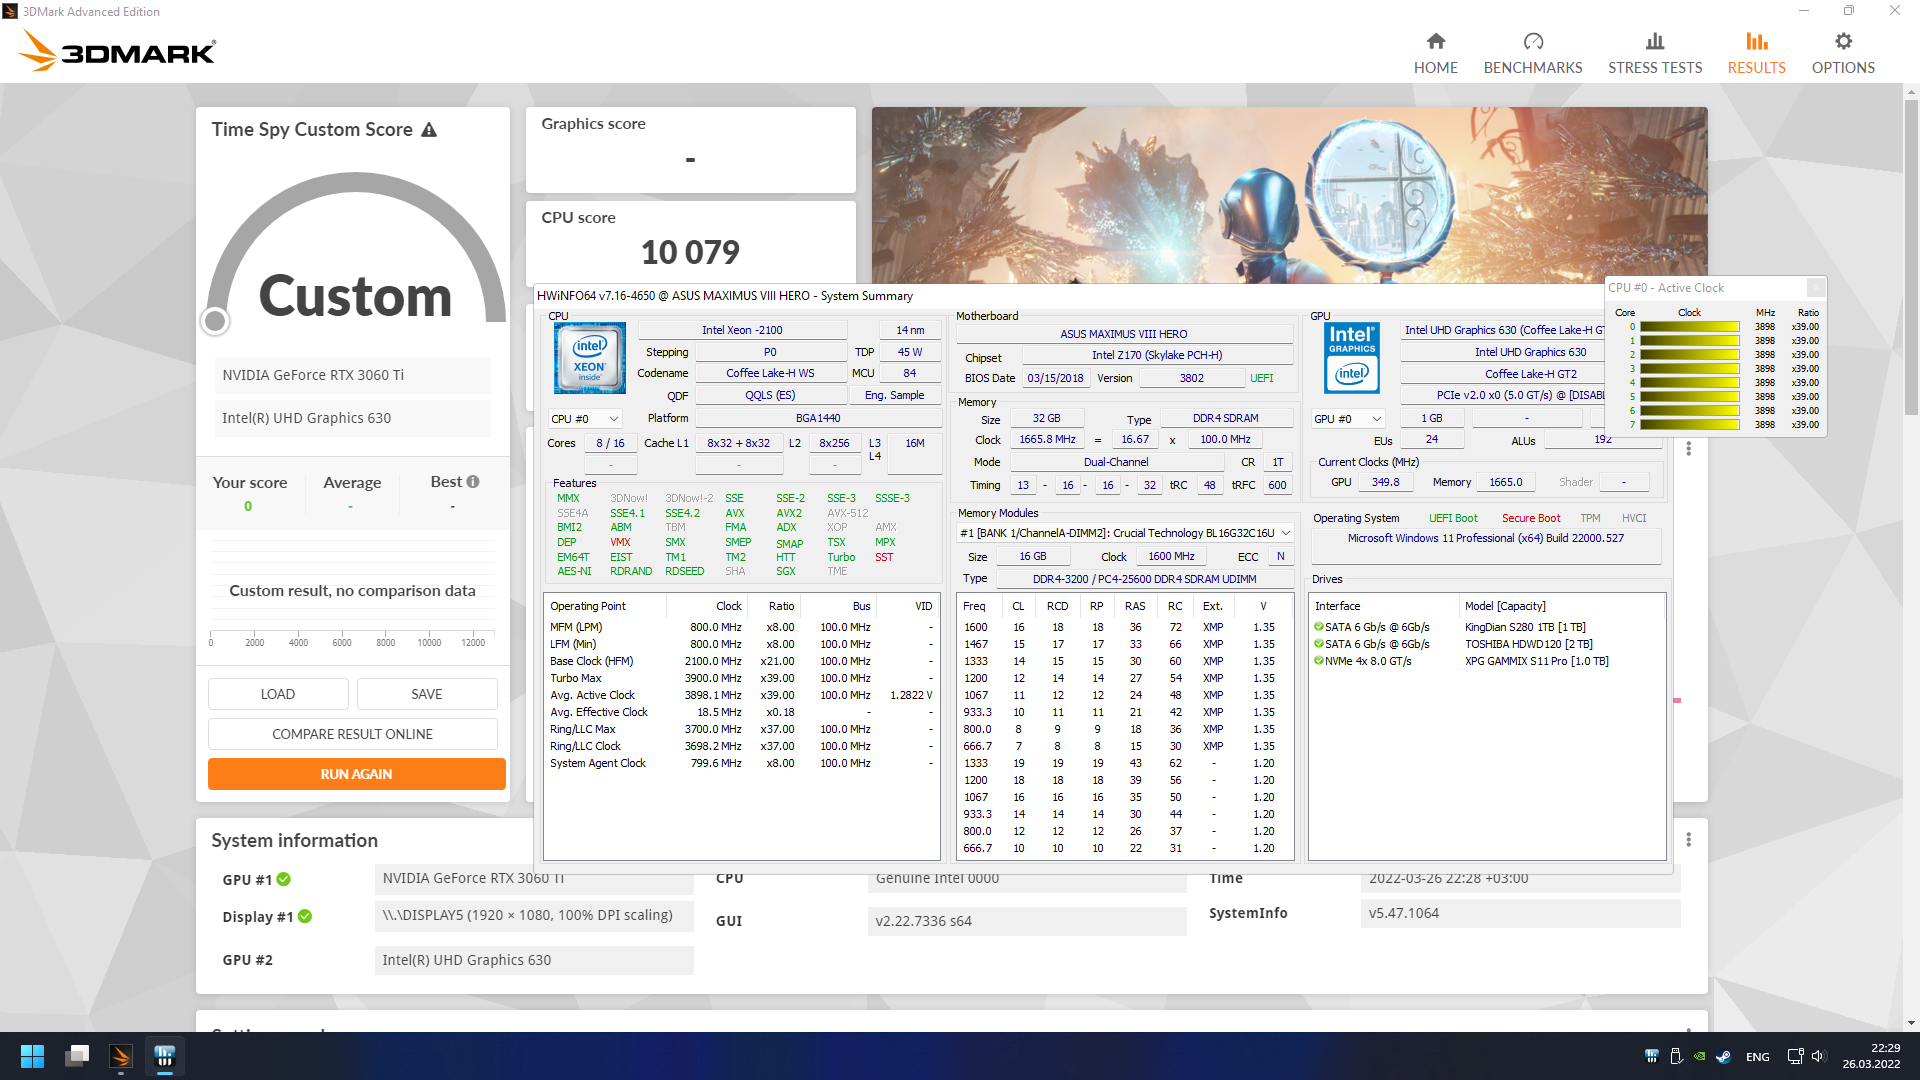The image size is (1920, 1080).
Task: Expand the CPU #0 selector dropdown
Action: click(585, 419)
